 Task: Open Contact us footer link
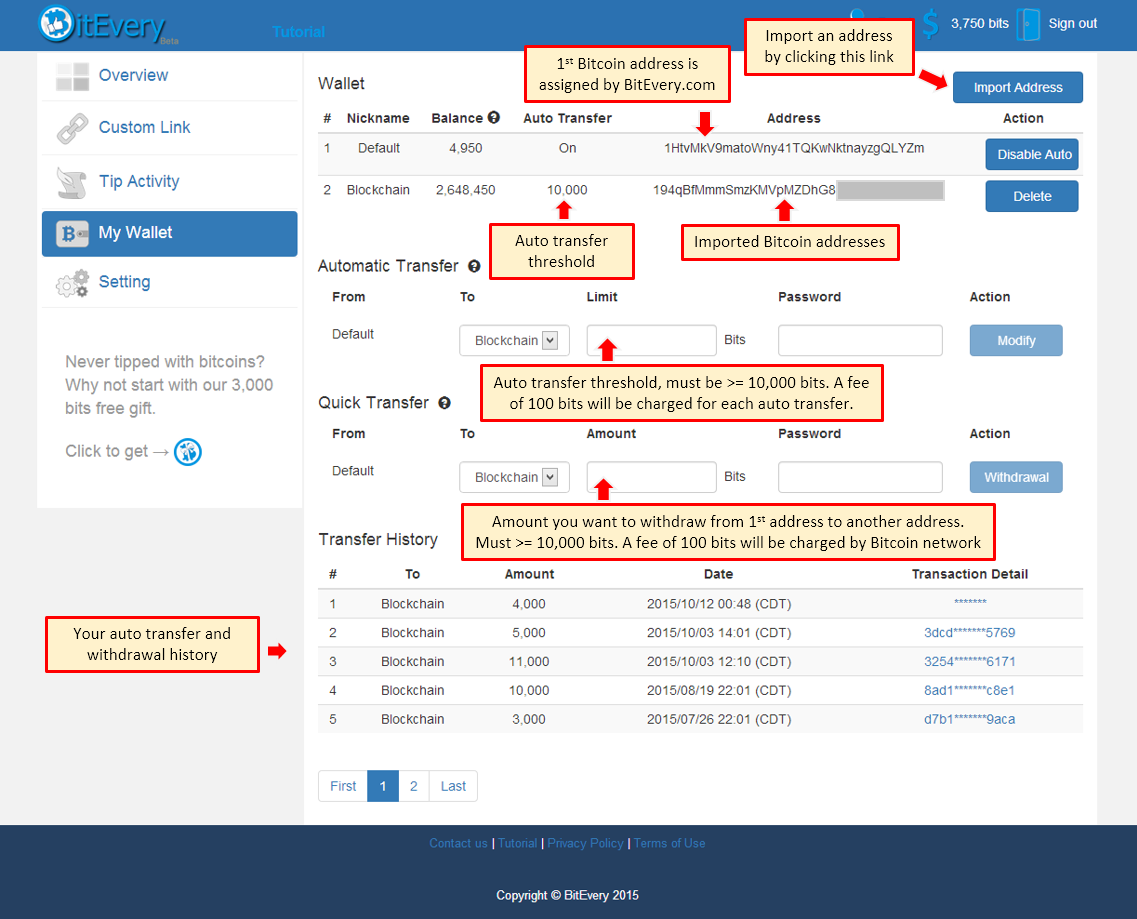tap(458, 844)
